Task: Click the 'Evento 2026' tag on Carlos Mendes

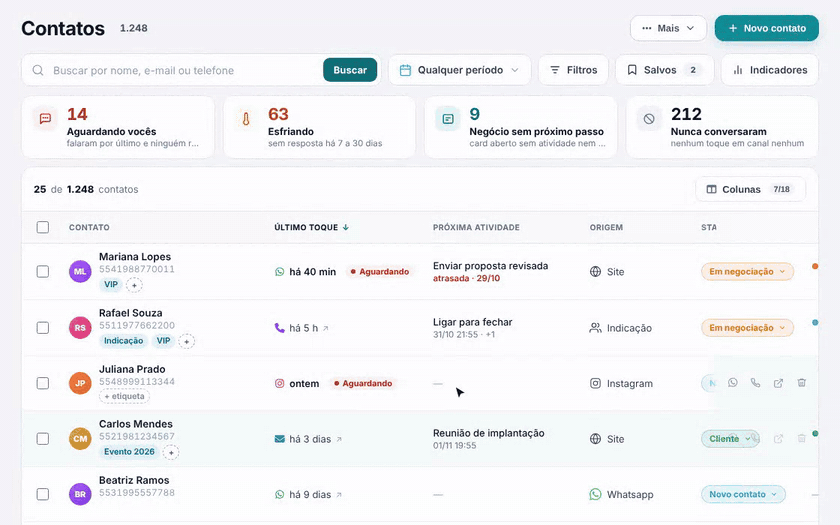Action: click(129, 452)
